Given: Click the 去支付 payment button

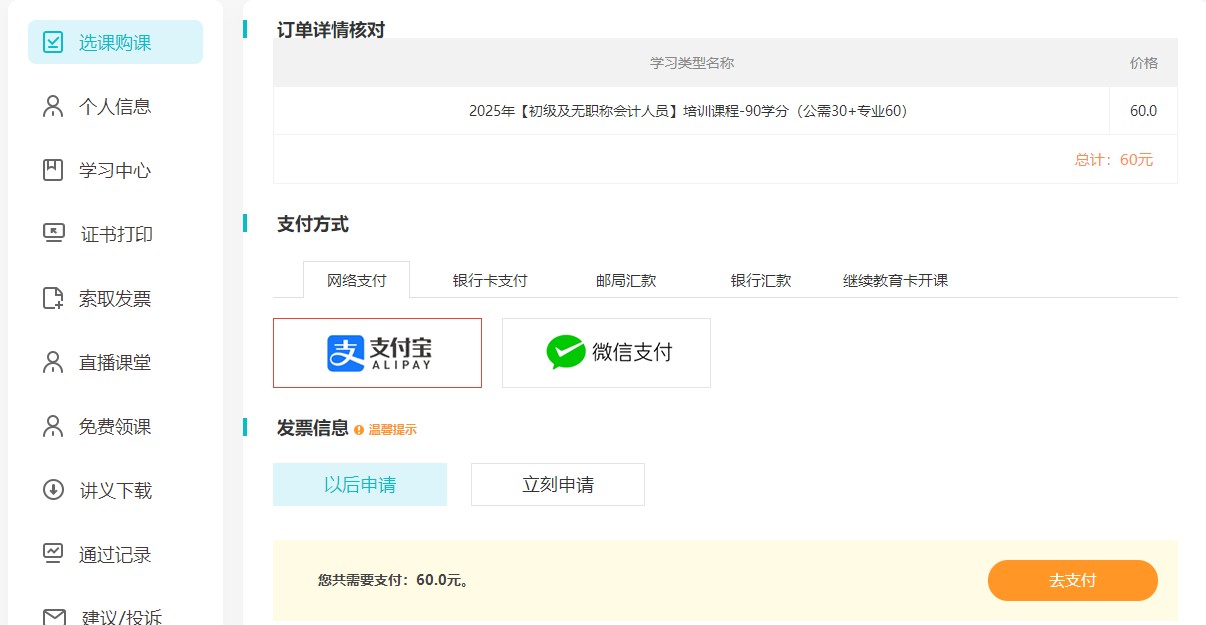Looking at the screenshot, I should pyautogui.click(x=1072, y=580).
